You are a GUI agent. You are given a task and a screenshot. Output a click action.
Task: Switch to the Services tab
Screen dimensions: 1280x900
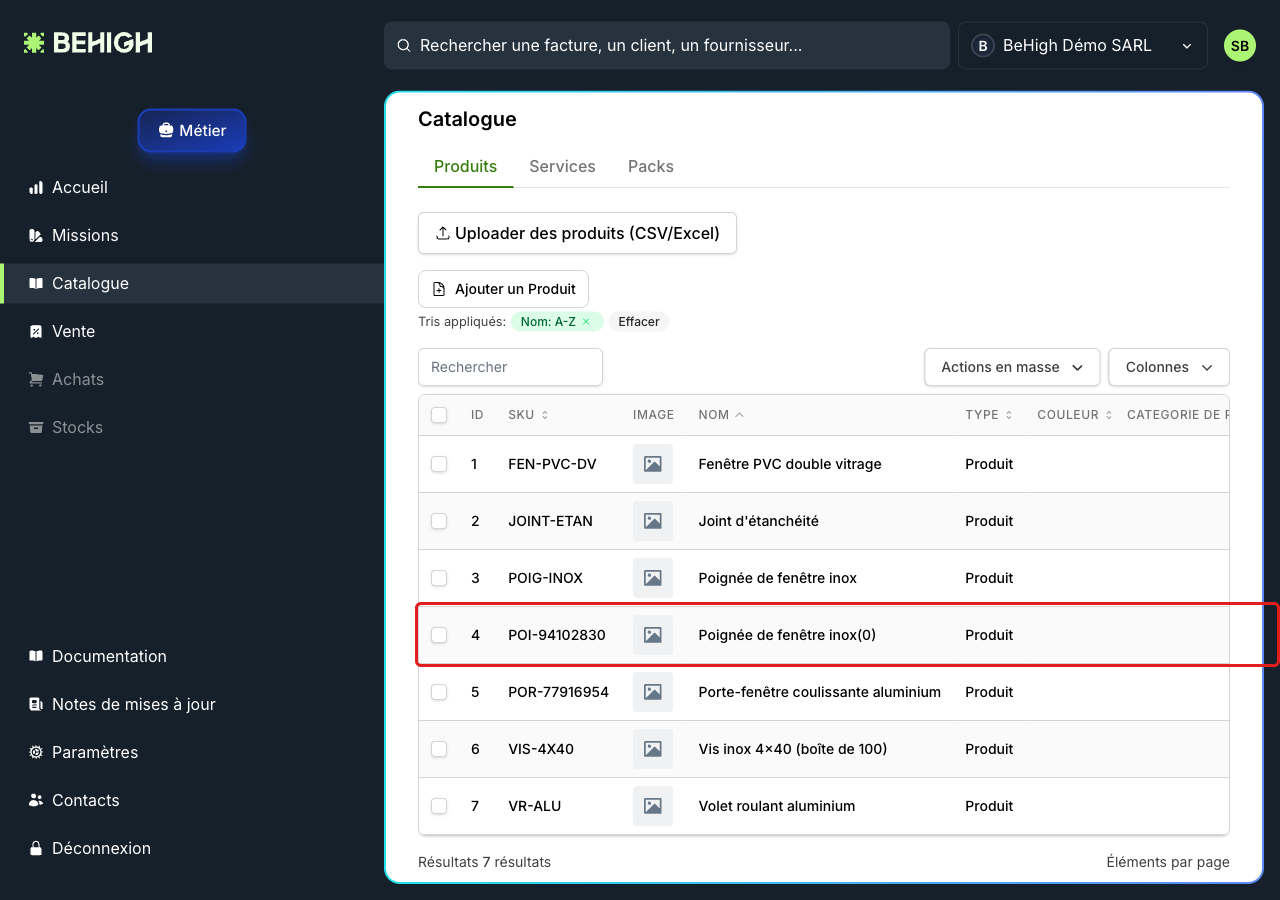[x=562, y=167]
